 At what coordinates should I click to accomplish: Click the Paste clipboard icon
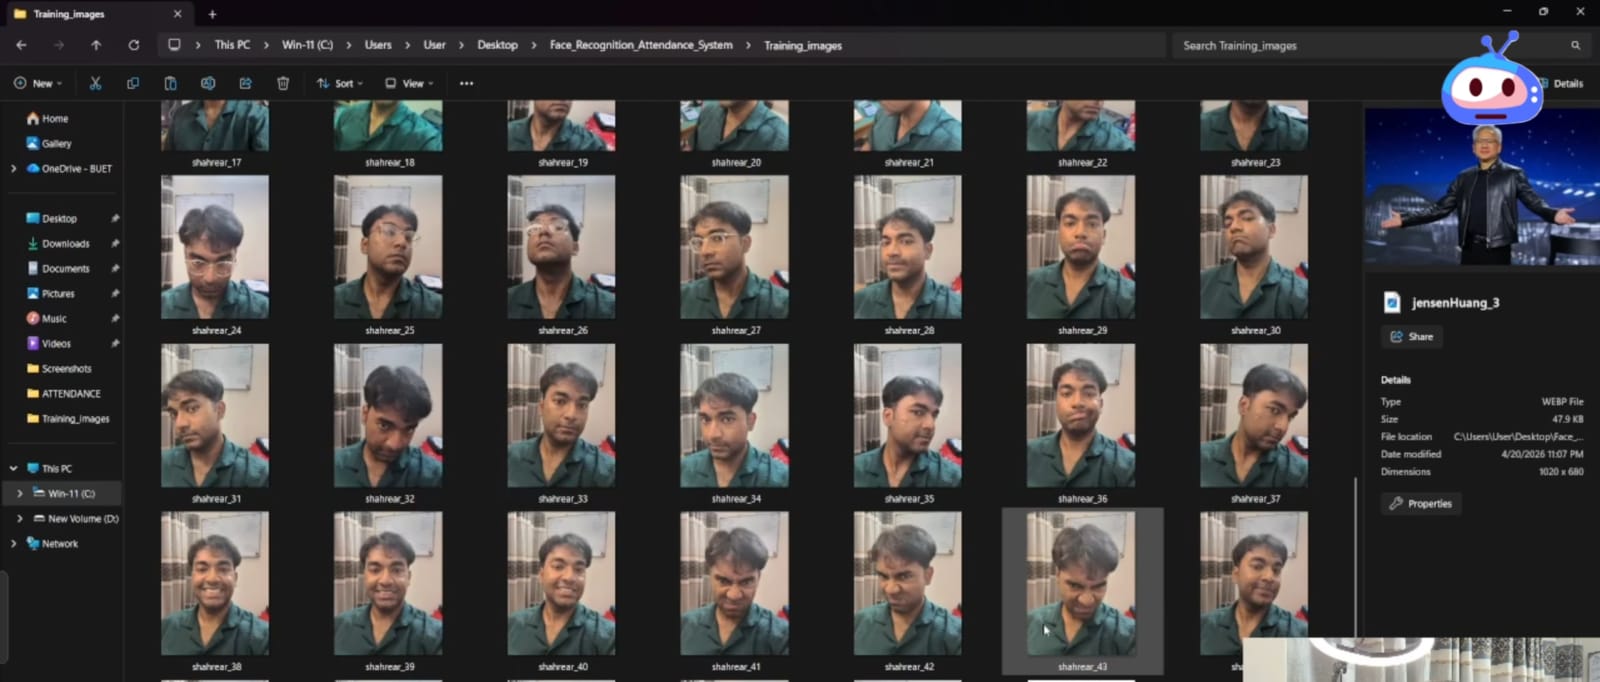(170, 83)
